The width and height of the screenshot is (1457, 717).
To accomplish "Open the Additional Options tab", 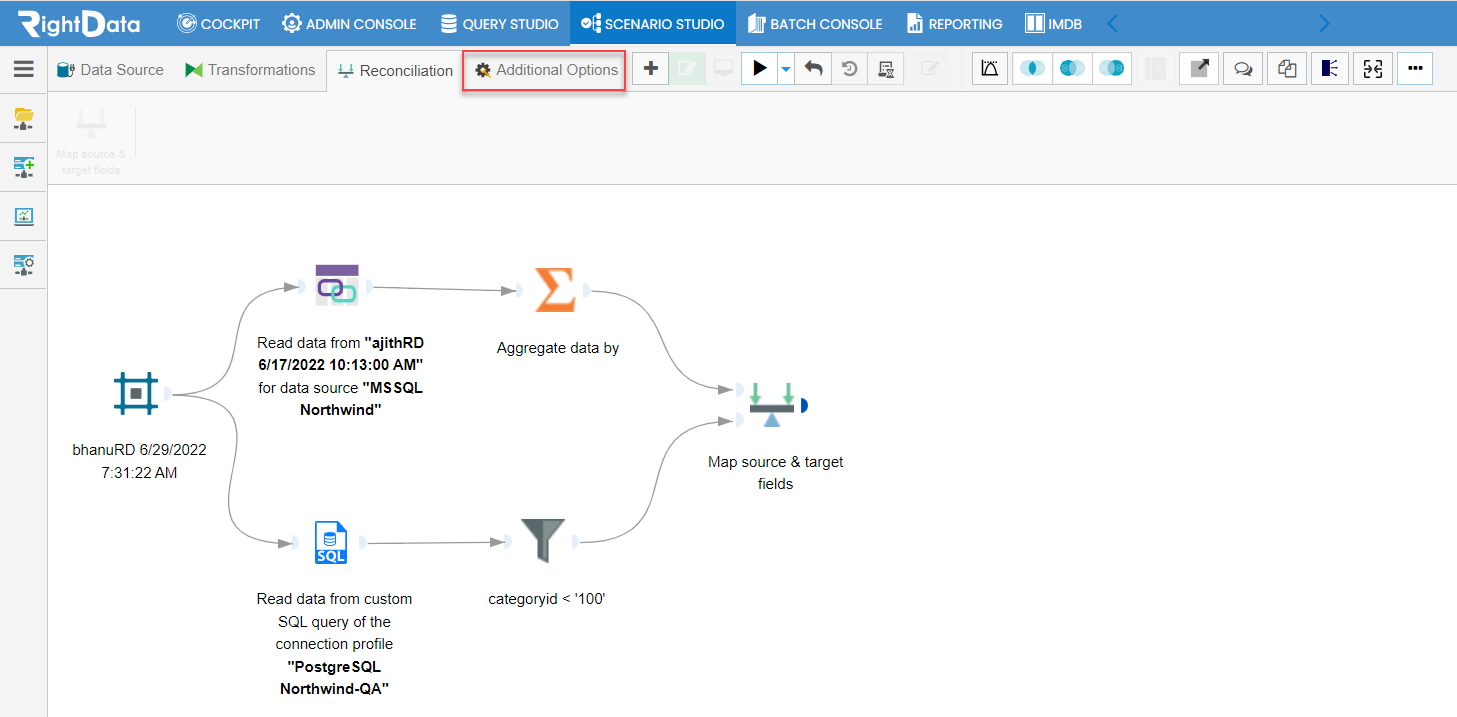I will (546, 70).
